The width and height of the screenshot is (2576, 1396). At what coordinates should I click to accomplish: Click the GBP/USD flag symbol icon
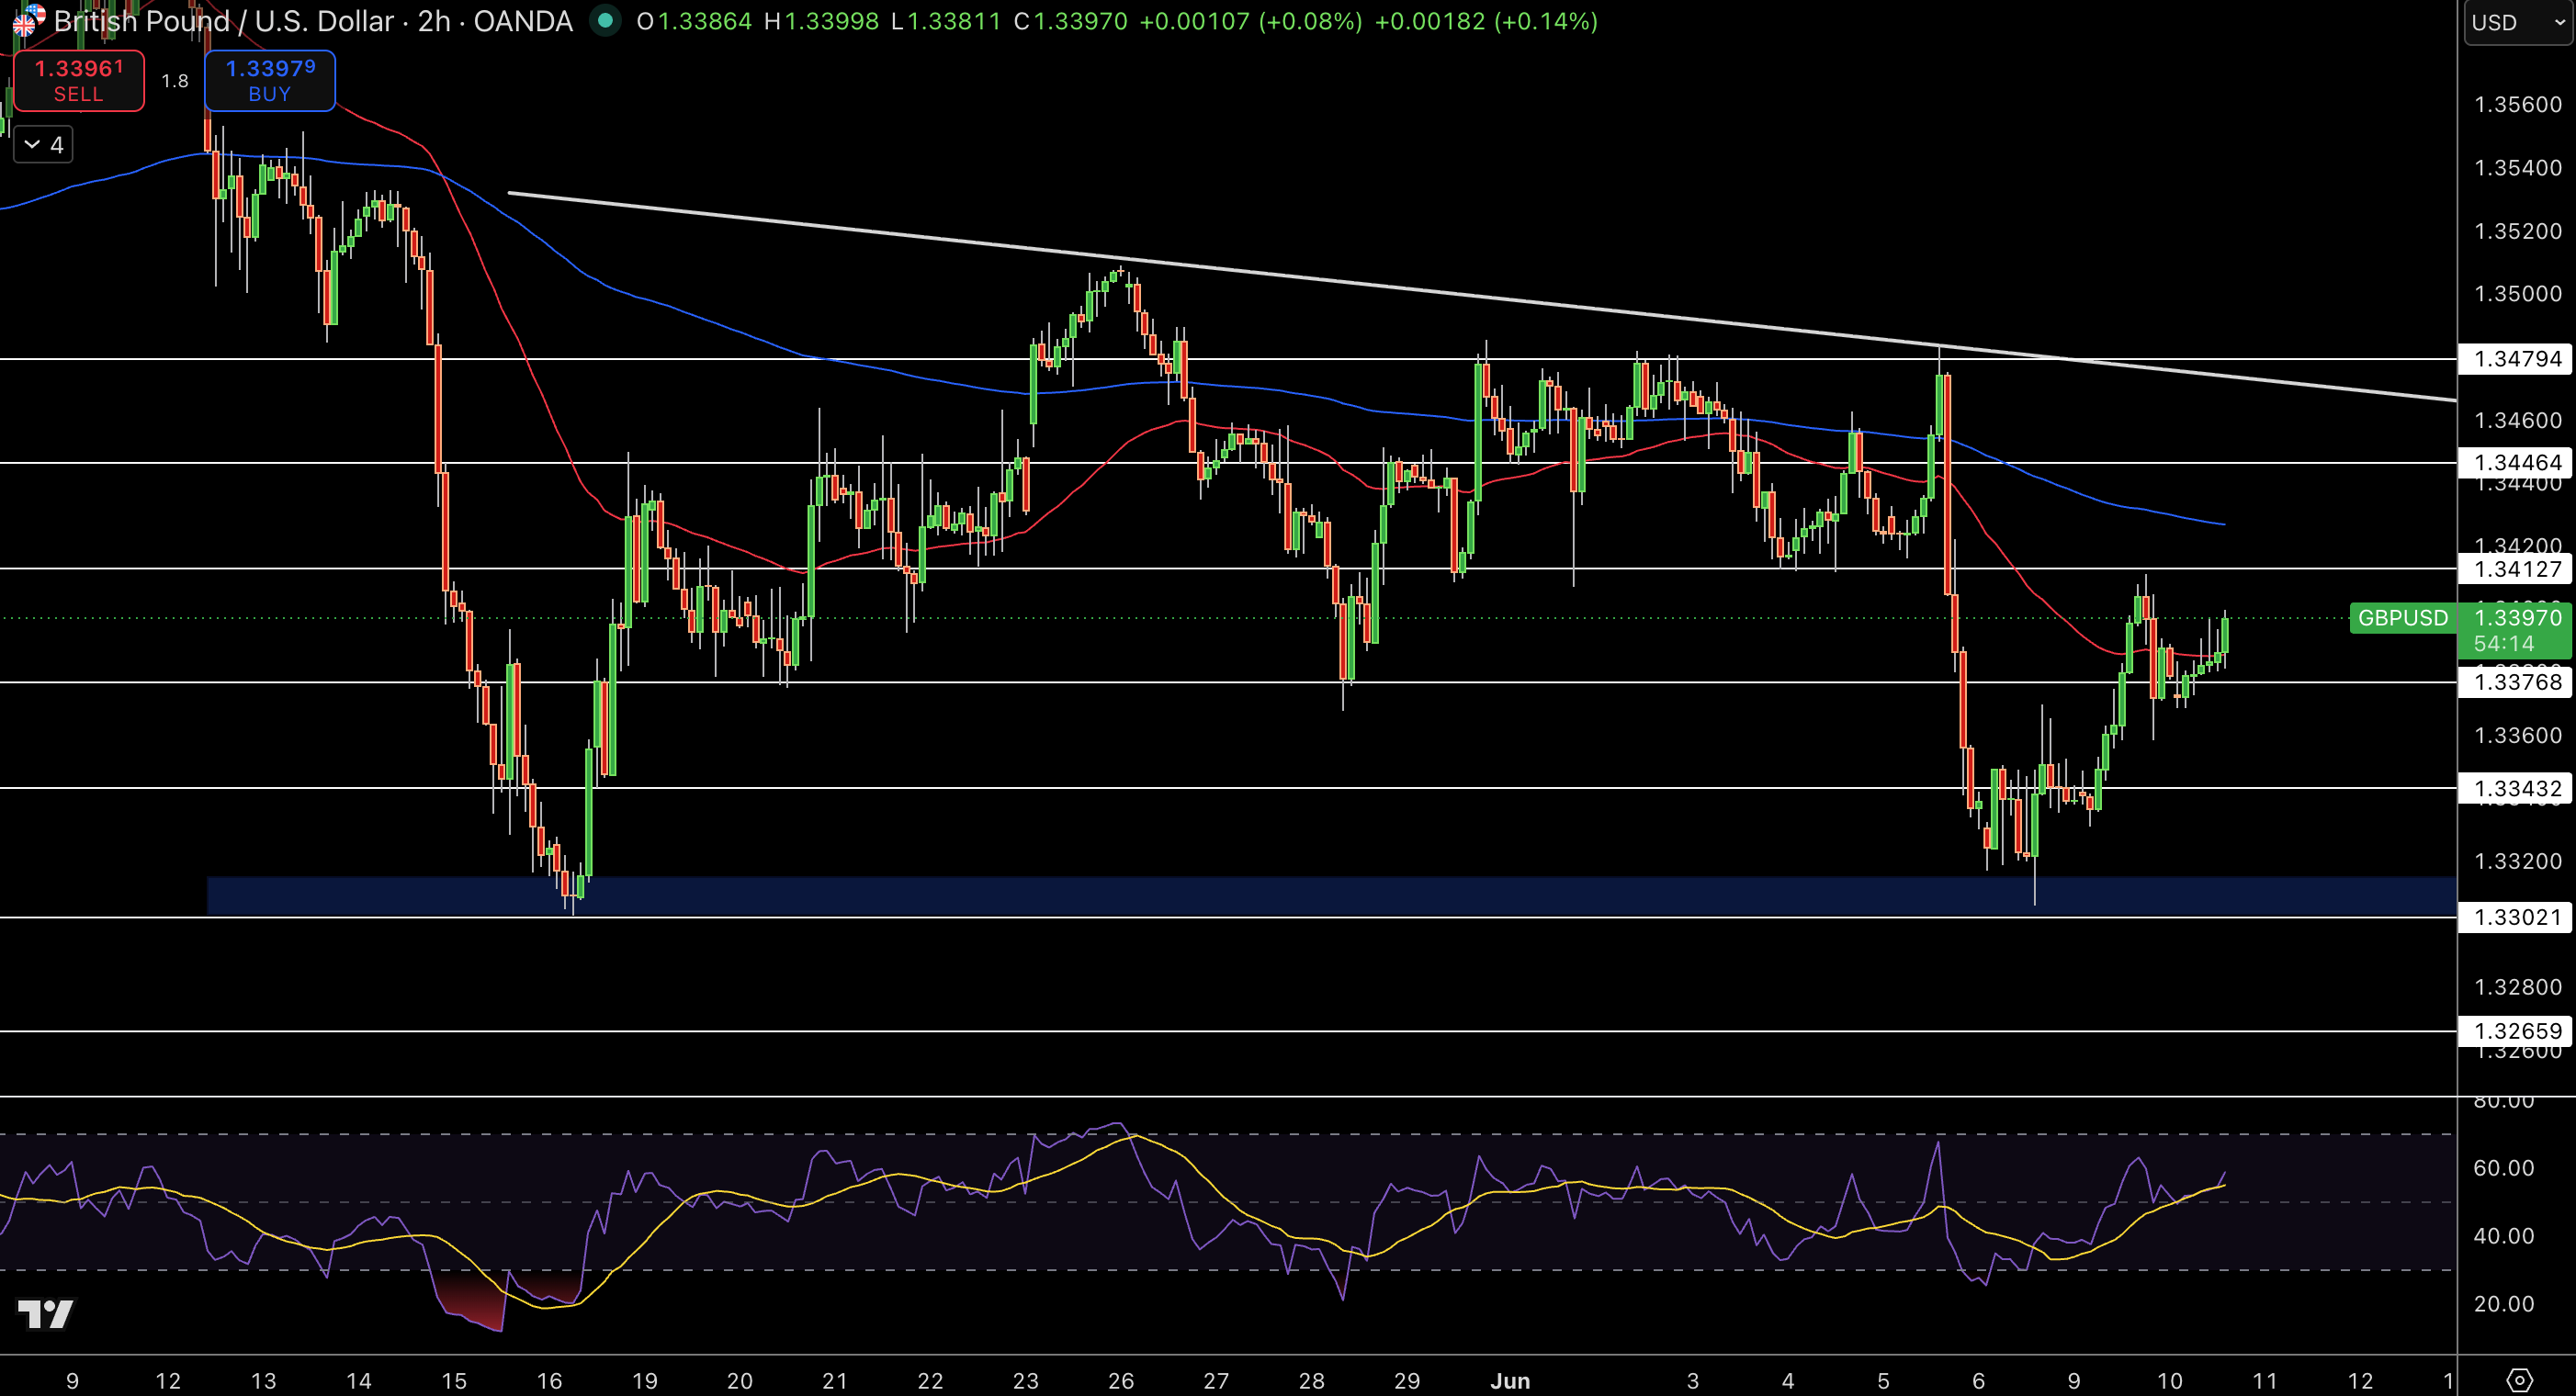coord(28,20)
